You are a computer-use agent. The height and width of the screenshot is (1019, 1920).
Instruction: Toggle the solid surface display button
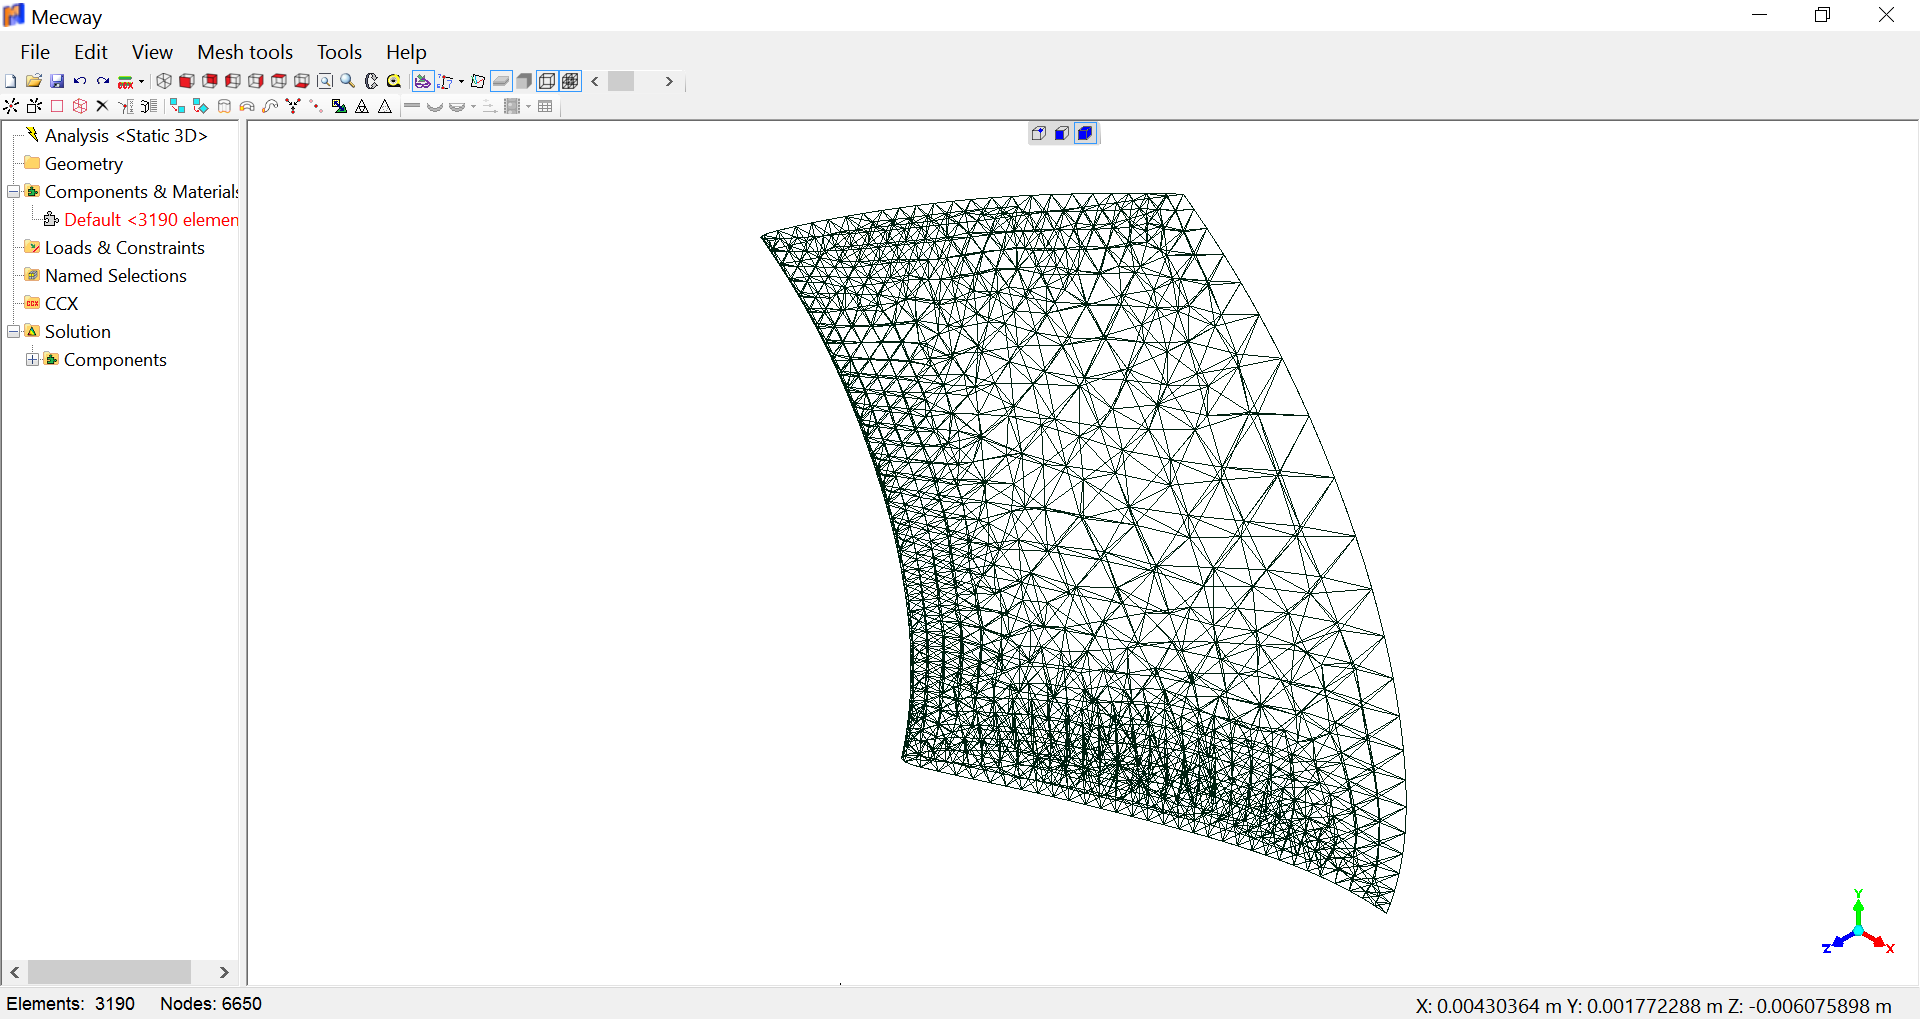[524, 81]
